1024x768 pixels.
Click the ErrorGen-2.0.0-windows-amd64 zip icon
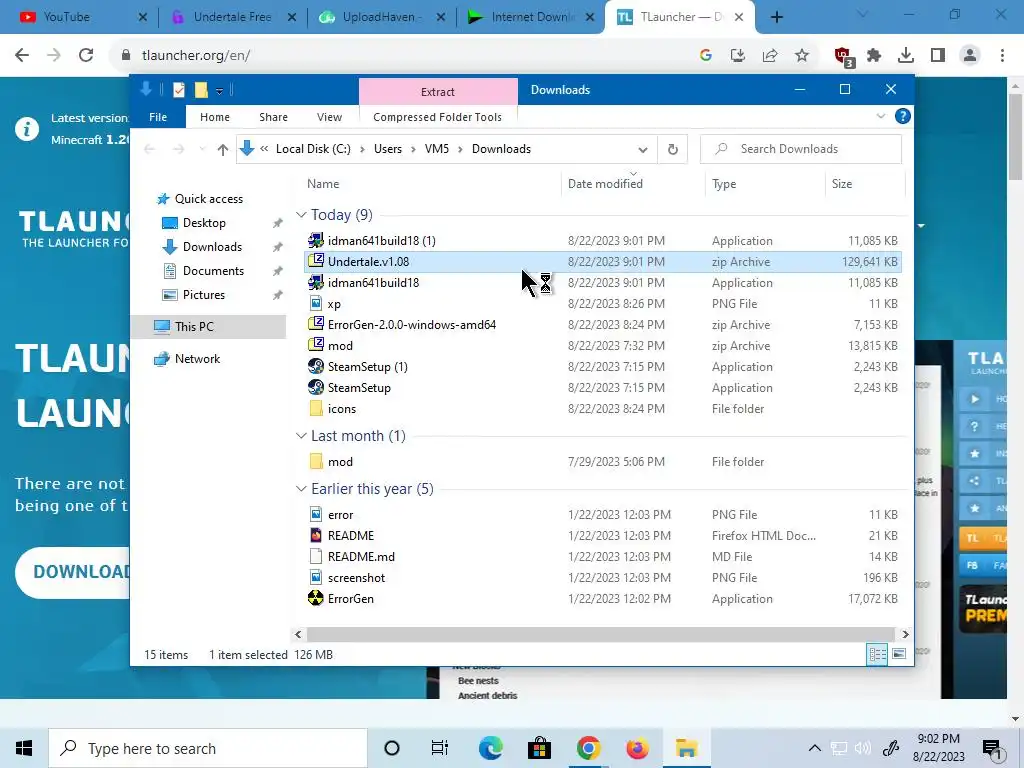pyautogui.click(x=316, y=325)
